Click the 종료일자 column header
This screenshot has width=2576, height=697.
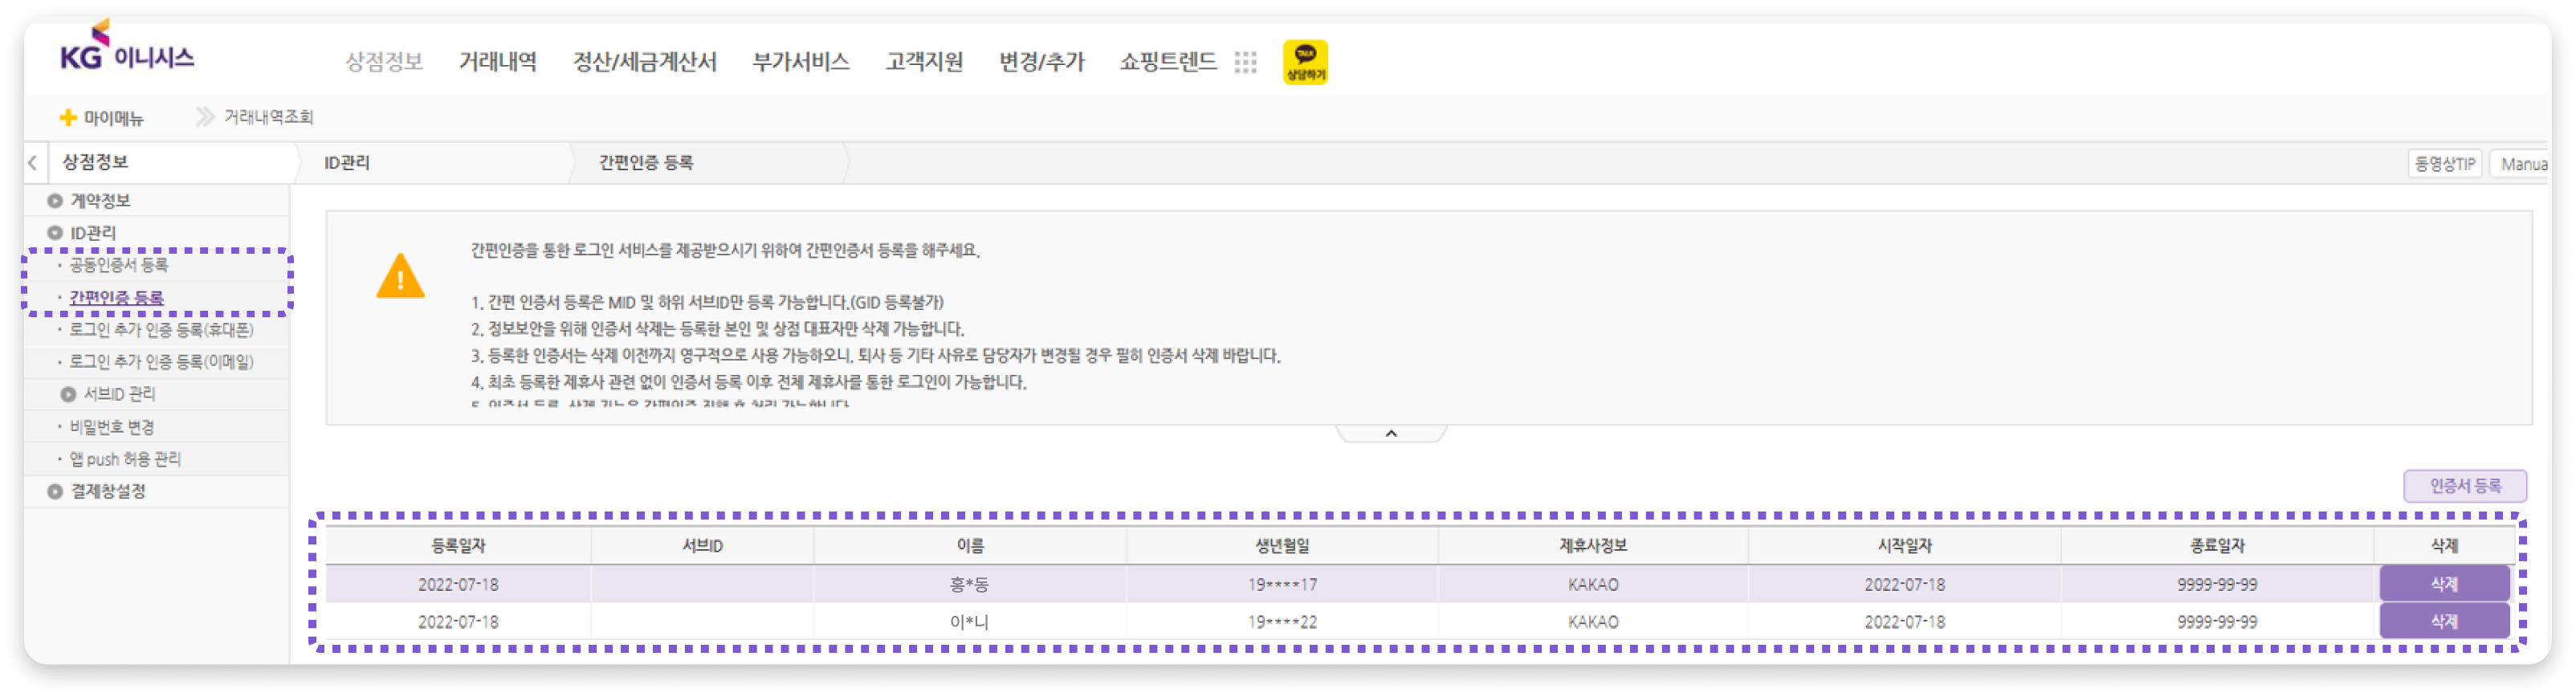click(2217, 546)
